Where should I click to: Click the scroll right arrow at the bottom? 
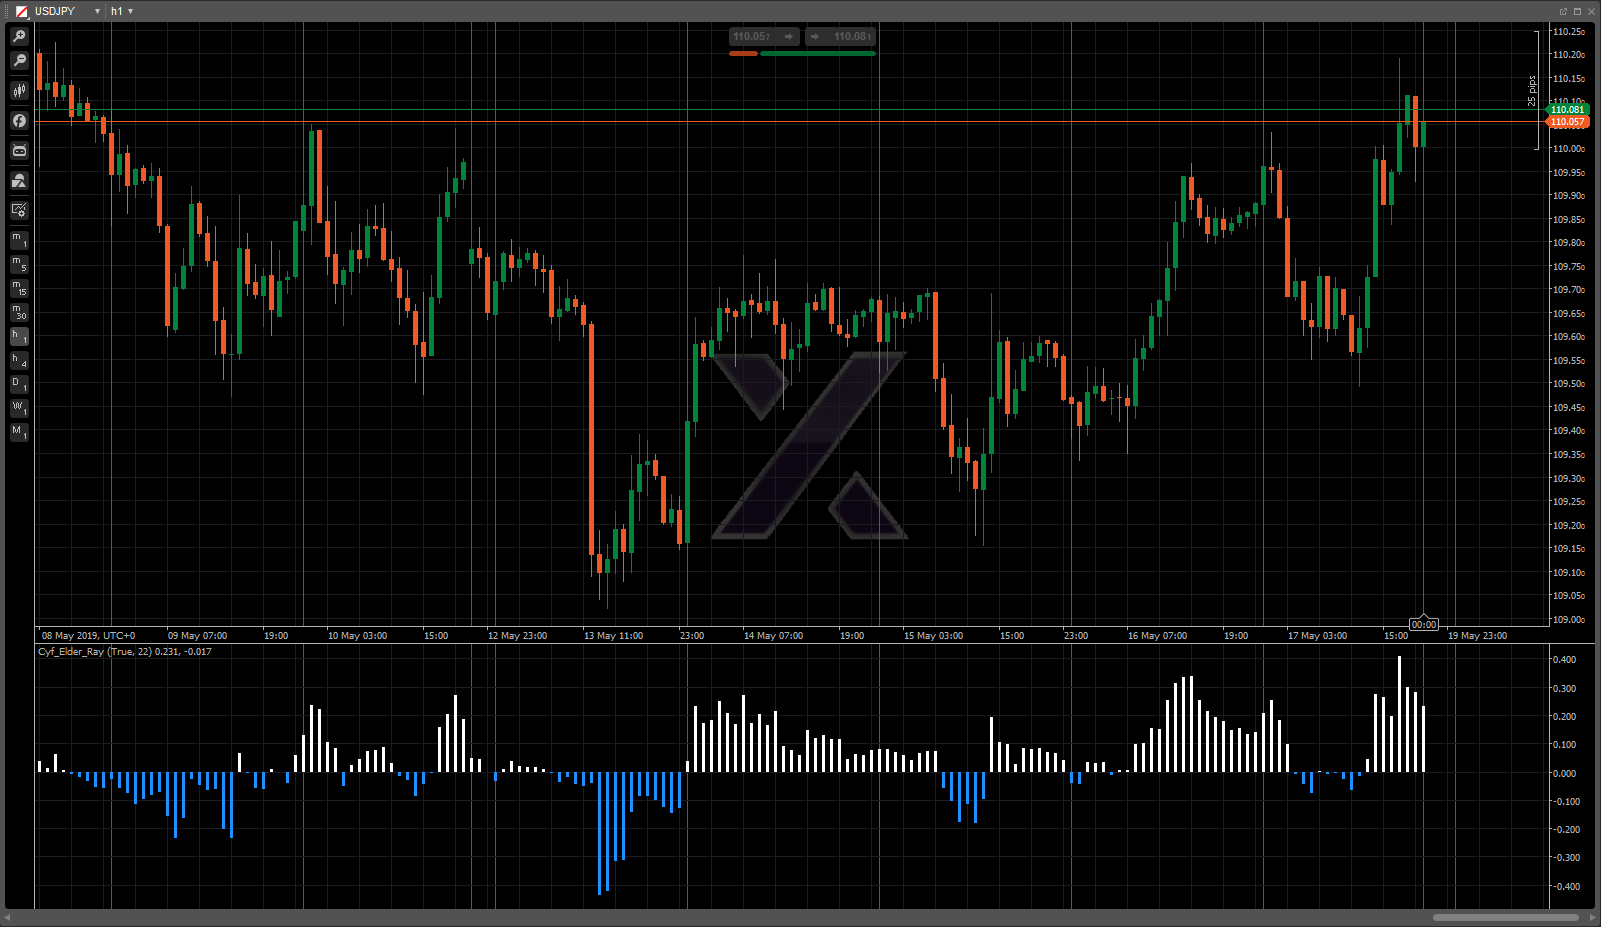tap(1592, 917)
